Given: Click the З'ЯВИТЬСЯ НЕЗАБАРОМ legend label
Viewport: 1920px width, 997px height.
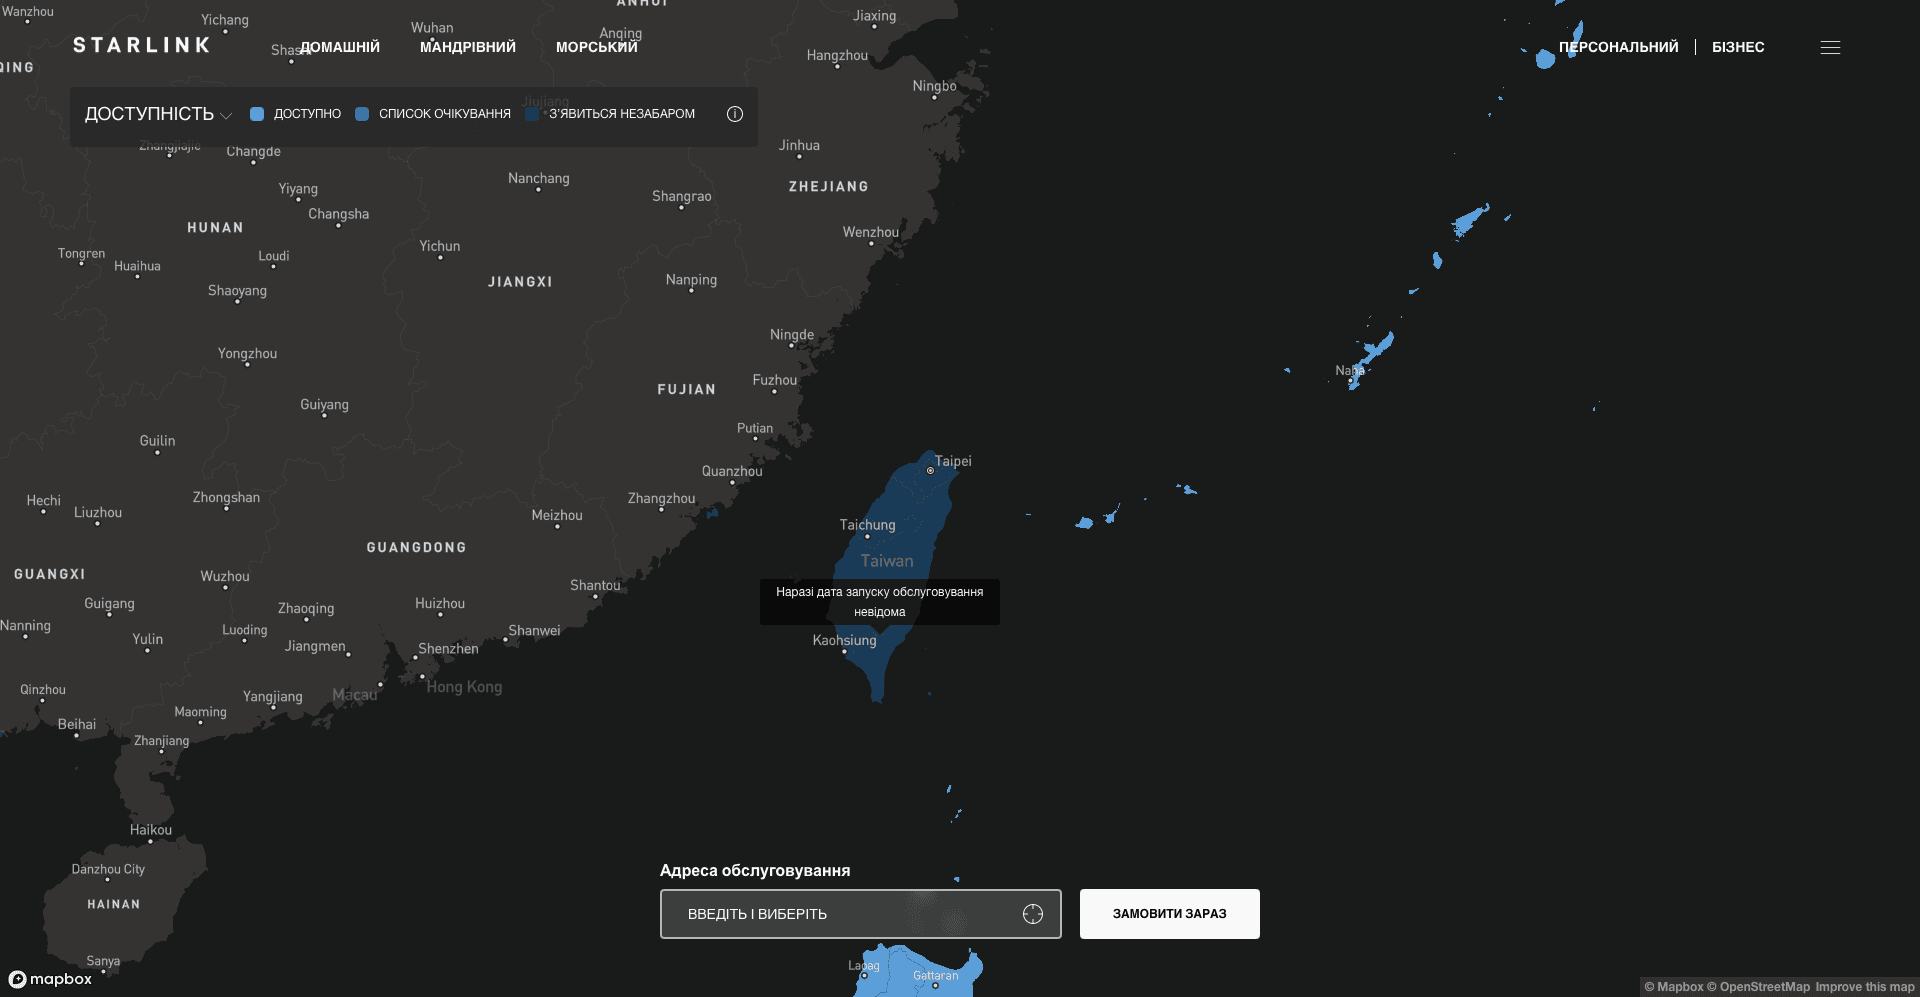Looking at the screenshot, I should (622, 114).
